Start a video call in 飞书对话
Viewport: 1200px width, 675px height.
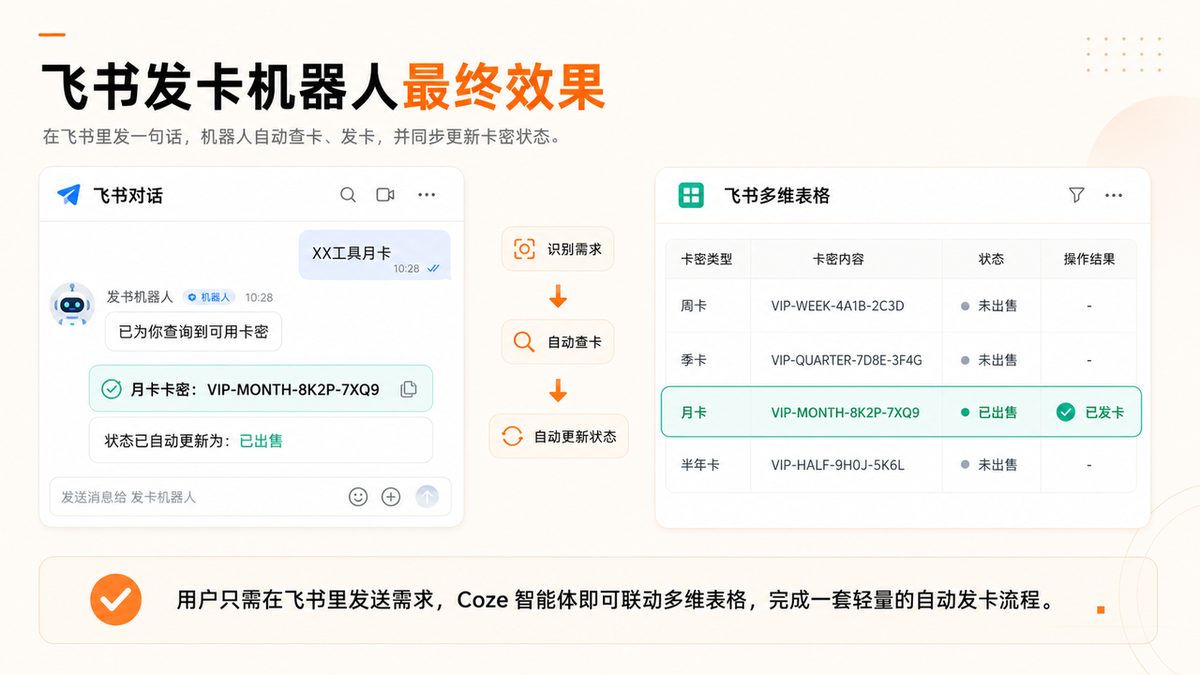(385, 195)
